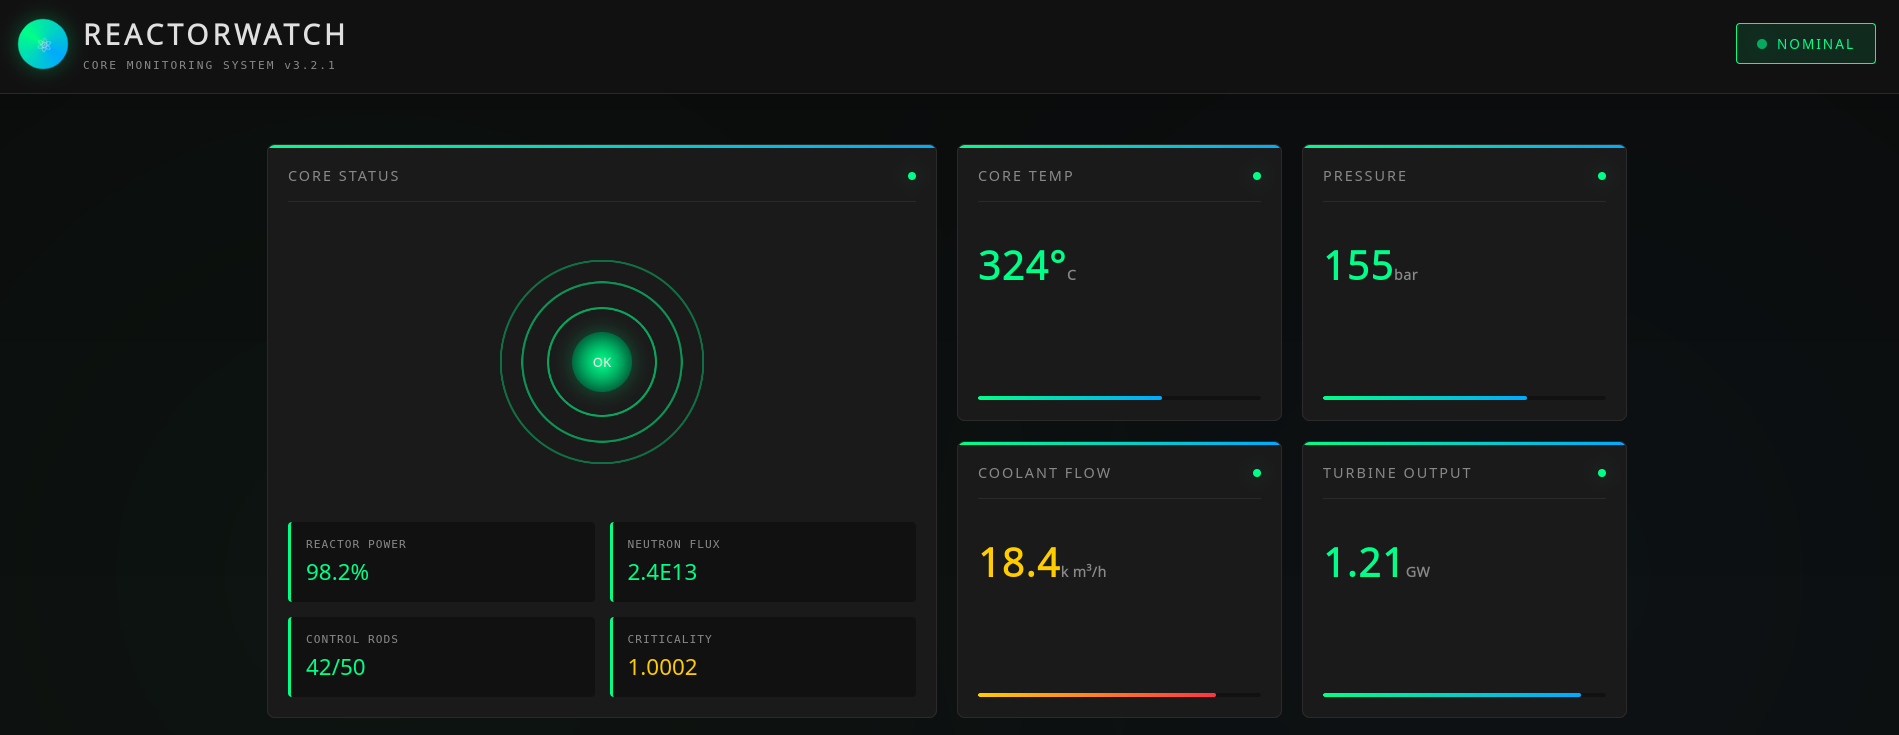The height and width of the screenshot is (735, 1899).
Task: Click the Coolant Flow status dot
Action: click(x=1257, y=473)
